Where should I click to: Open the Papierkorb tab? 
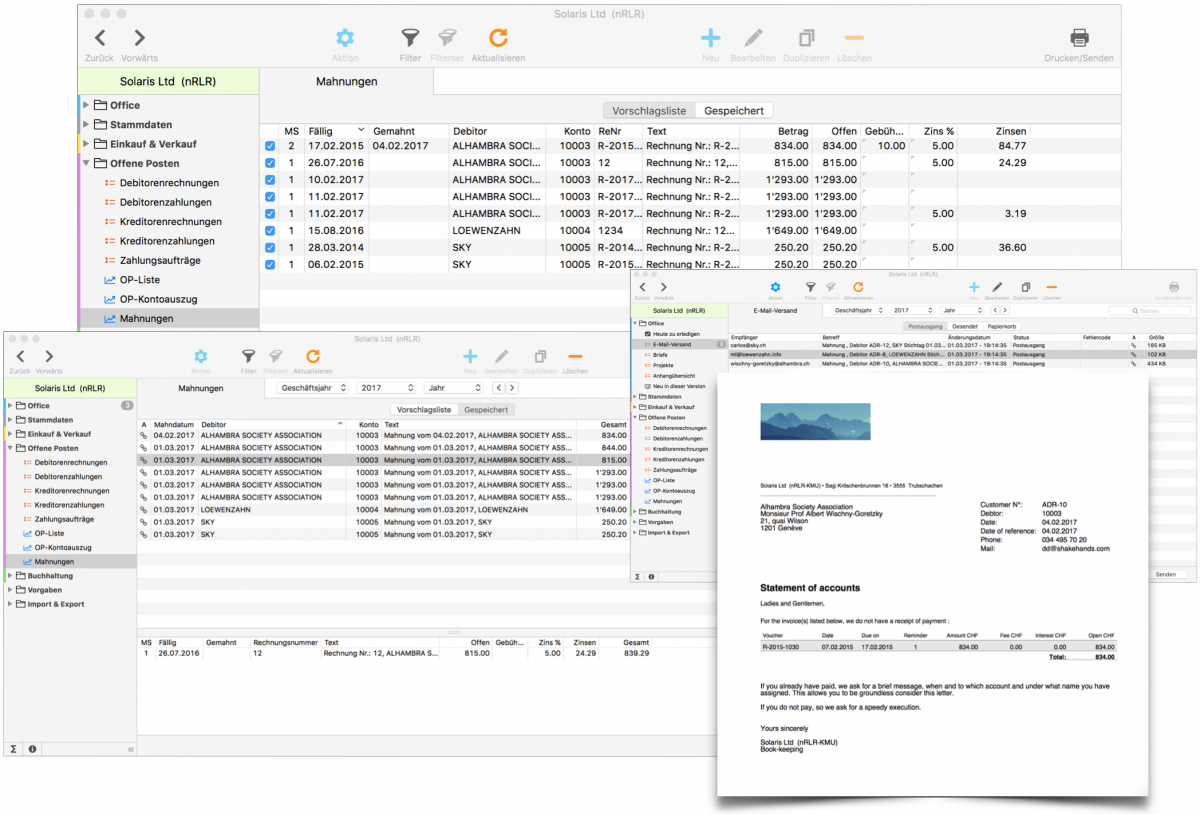point(1002,326)
